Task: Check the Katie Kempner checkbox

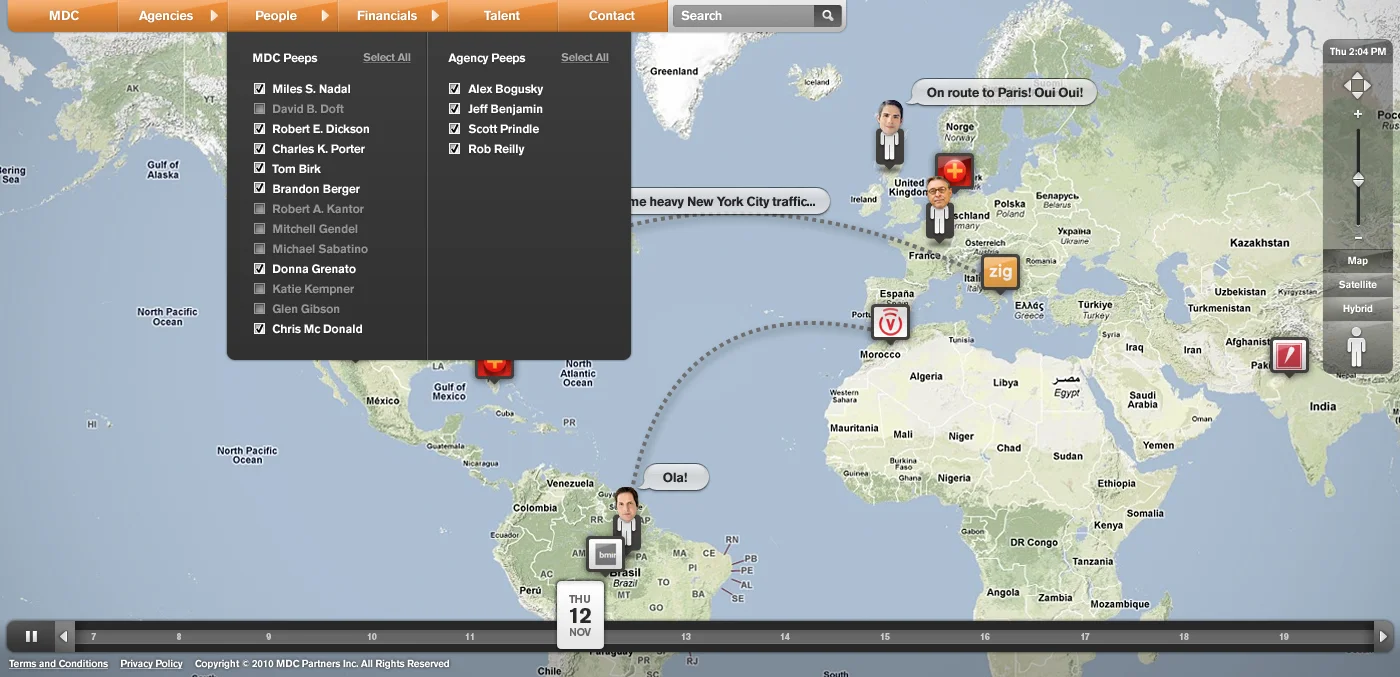Action: (260, 289)
